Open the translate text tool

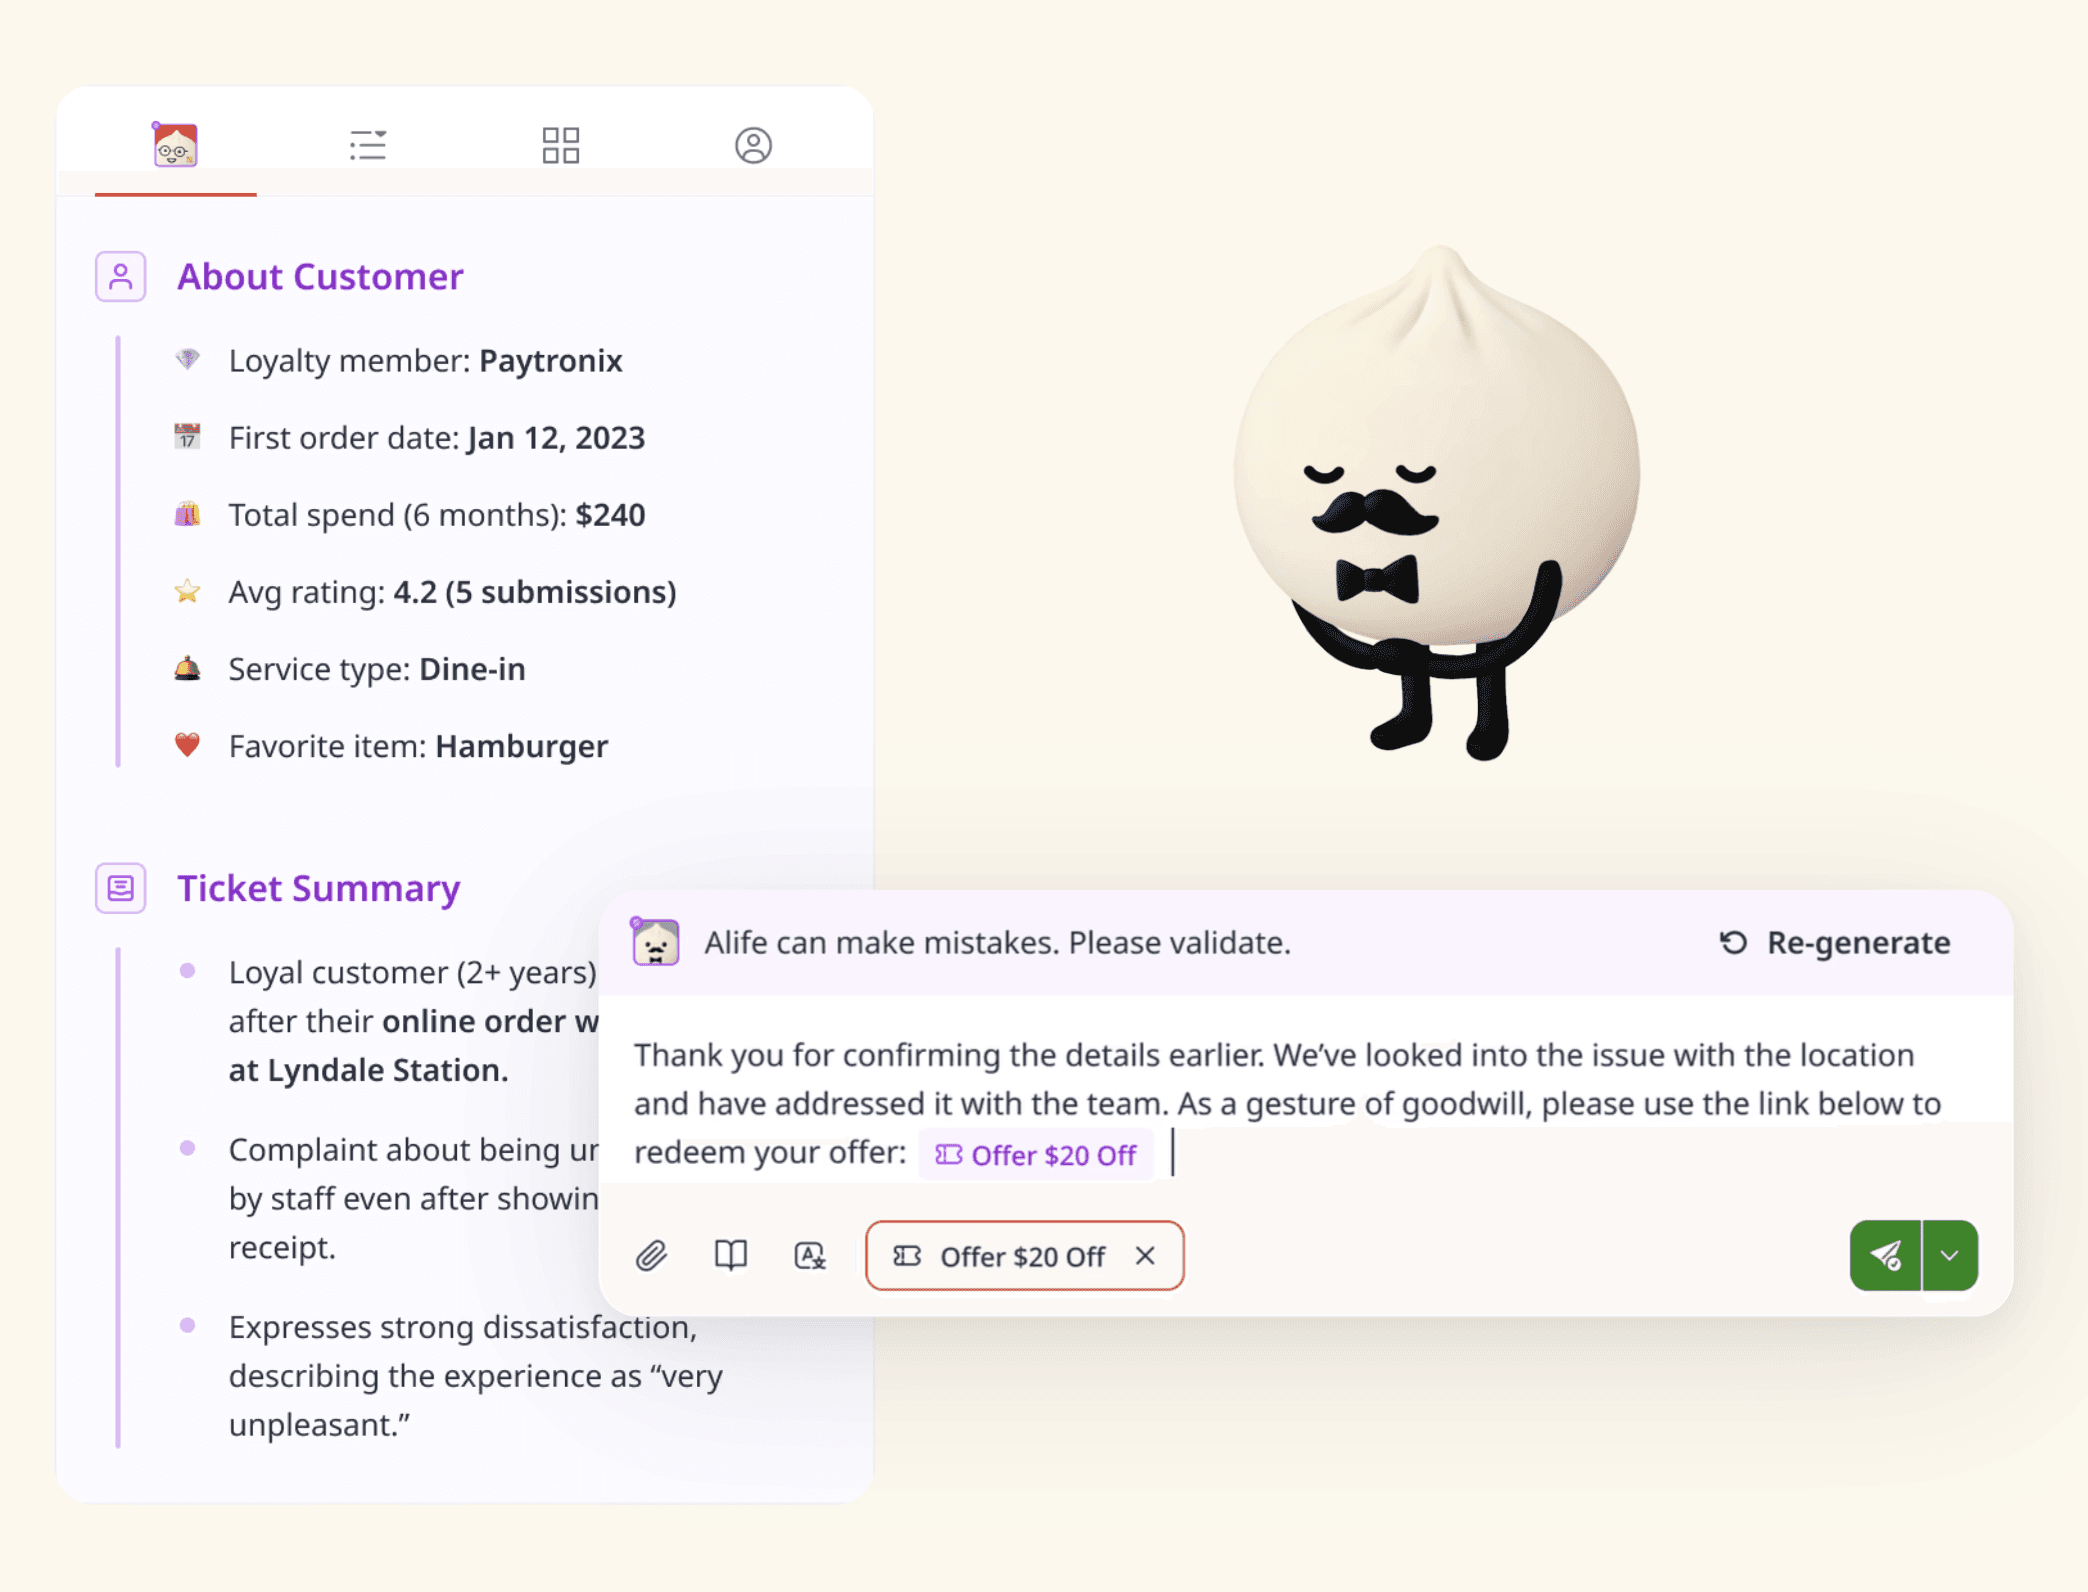(810, 1256)
